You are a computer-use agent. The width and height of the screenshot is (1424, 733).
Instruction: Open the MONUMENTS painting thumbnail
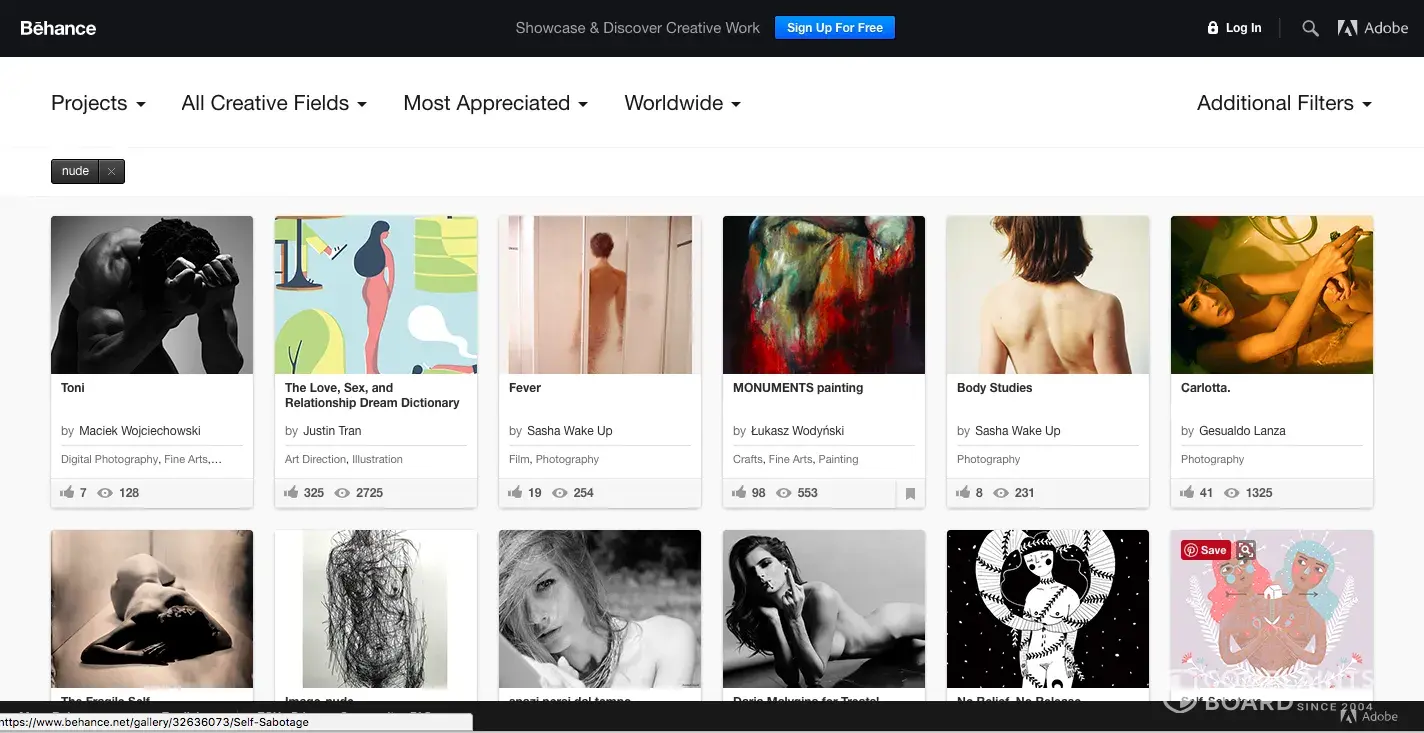click(823, 295)
